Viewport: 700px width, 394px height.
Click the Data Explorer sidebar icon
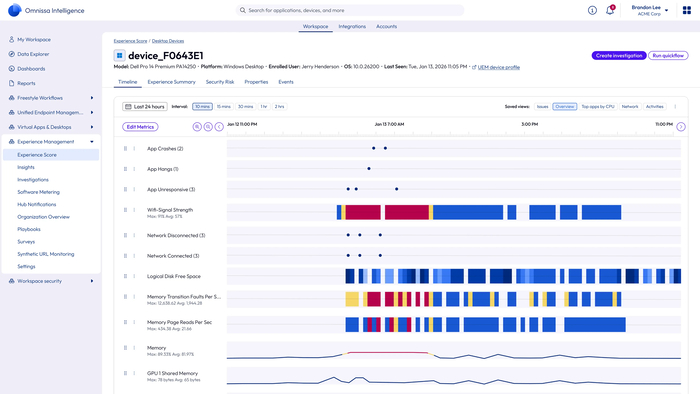[12, 54]
